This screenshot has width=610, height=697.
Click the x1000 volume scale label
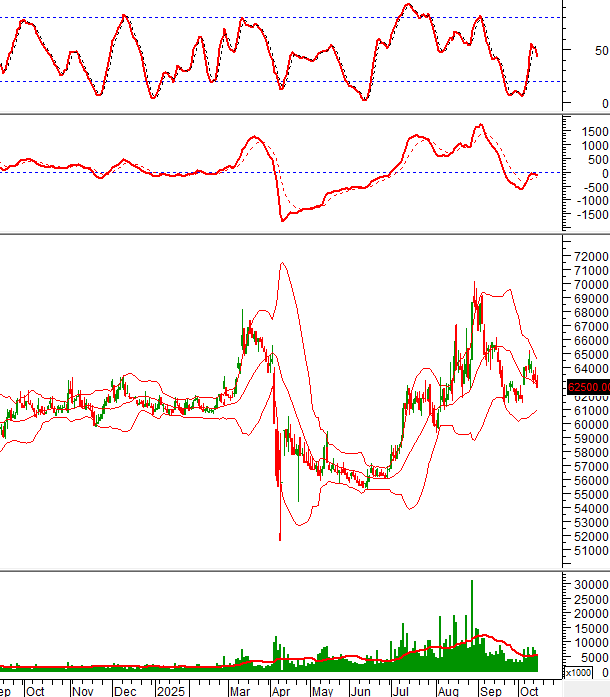click(578, 672)
